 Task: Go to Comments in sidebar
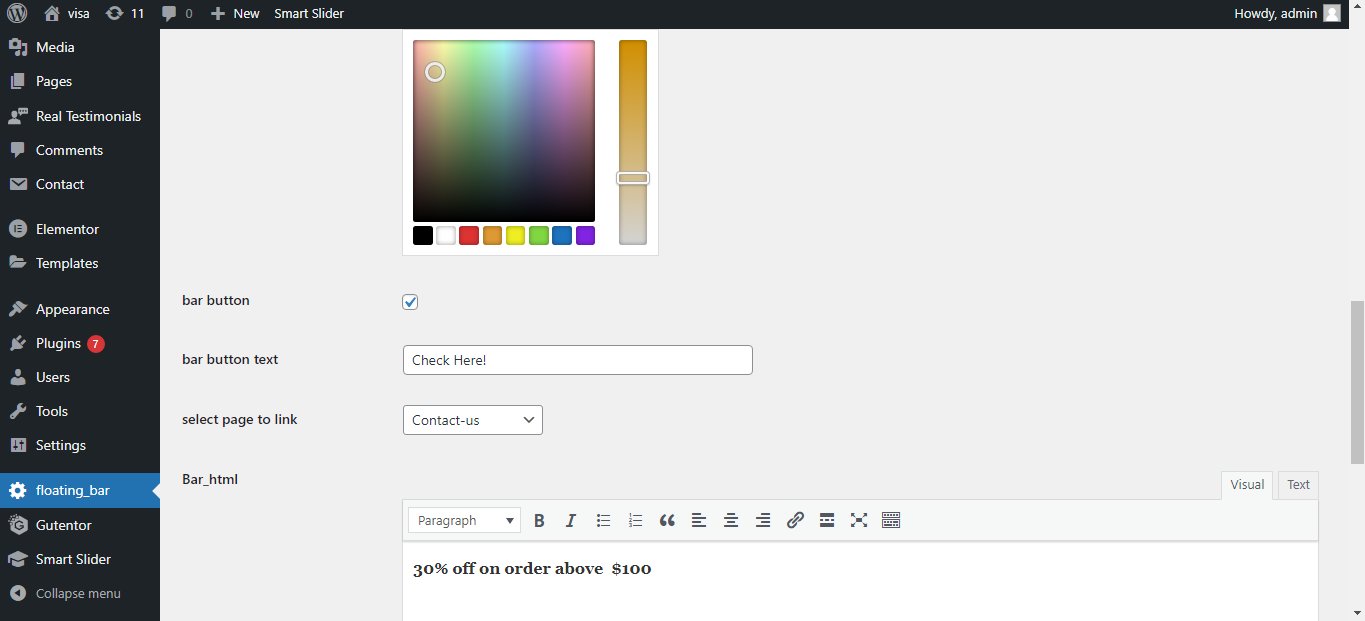[80, 150]
